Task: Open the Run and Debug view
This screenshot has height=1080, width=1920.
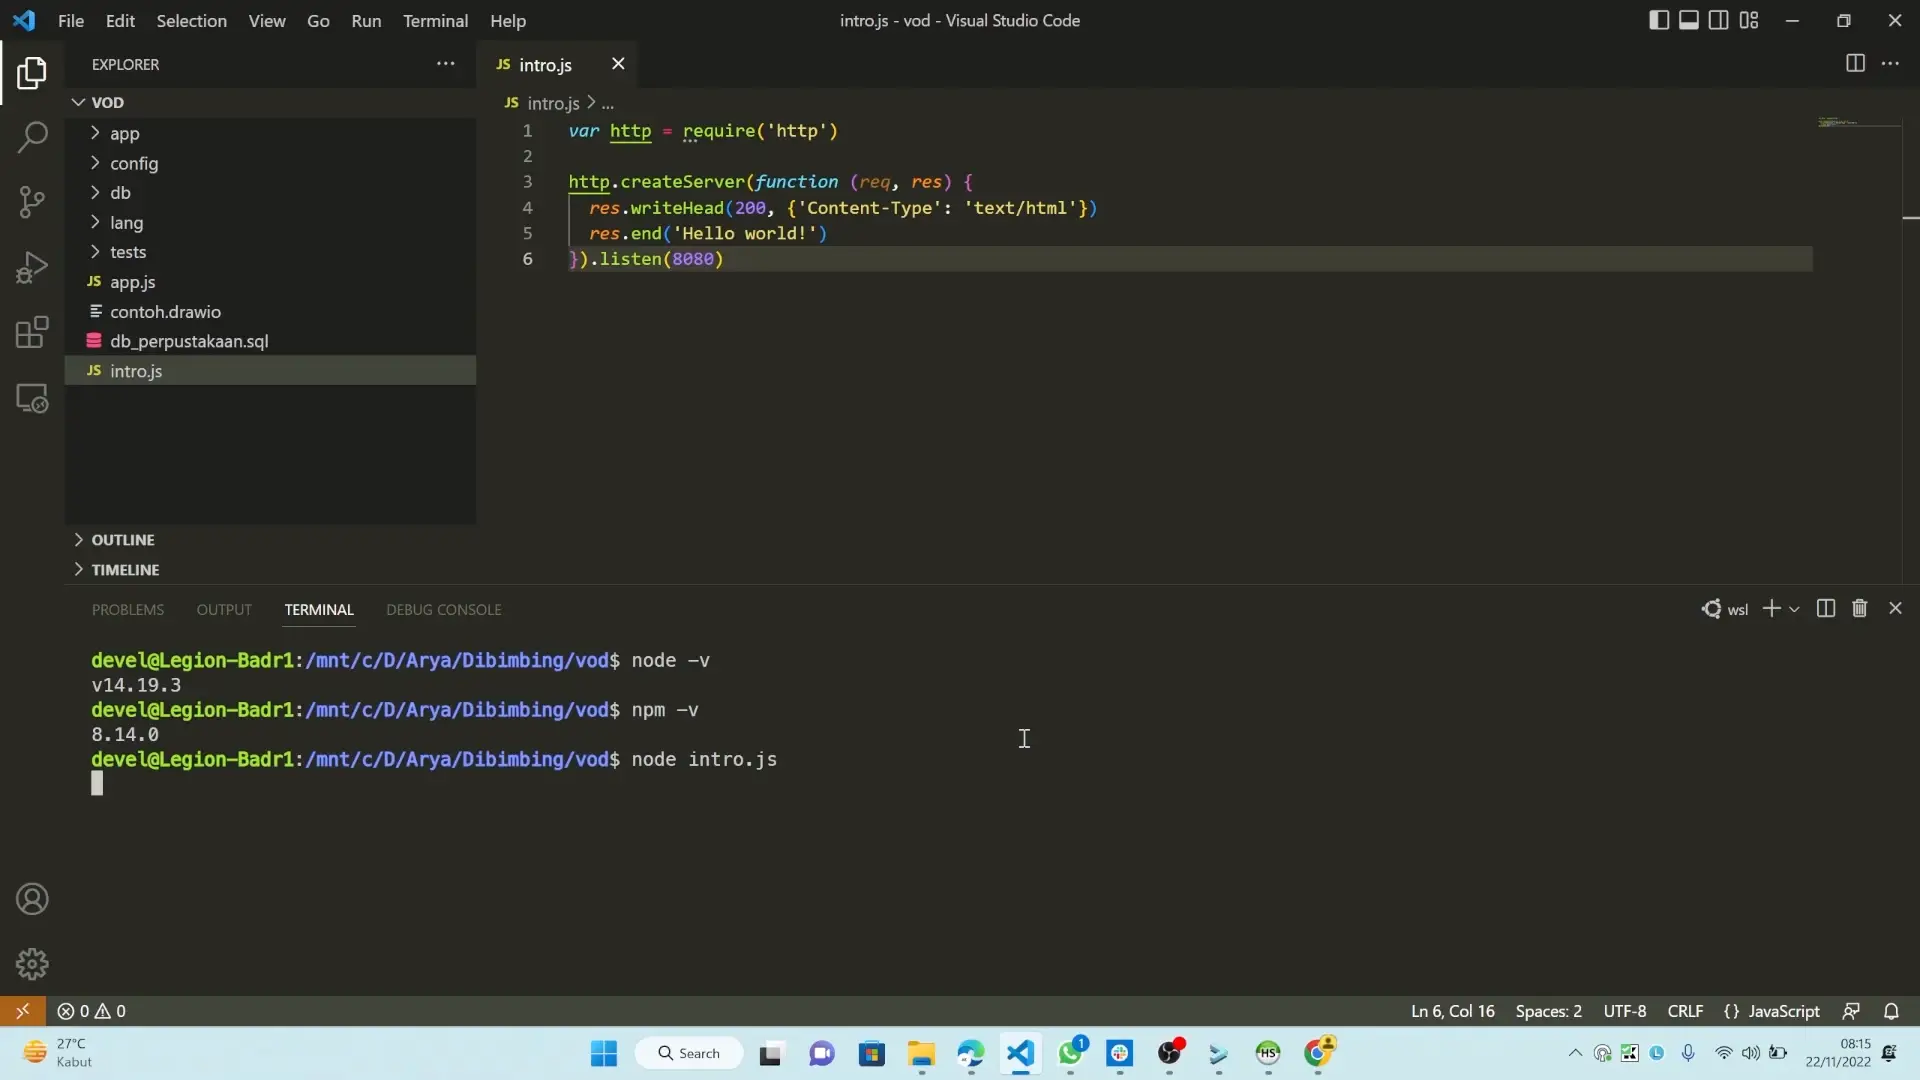Action: point(33,267)
